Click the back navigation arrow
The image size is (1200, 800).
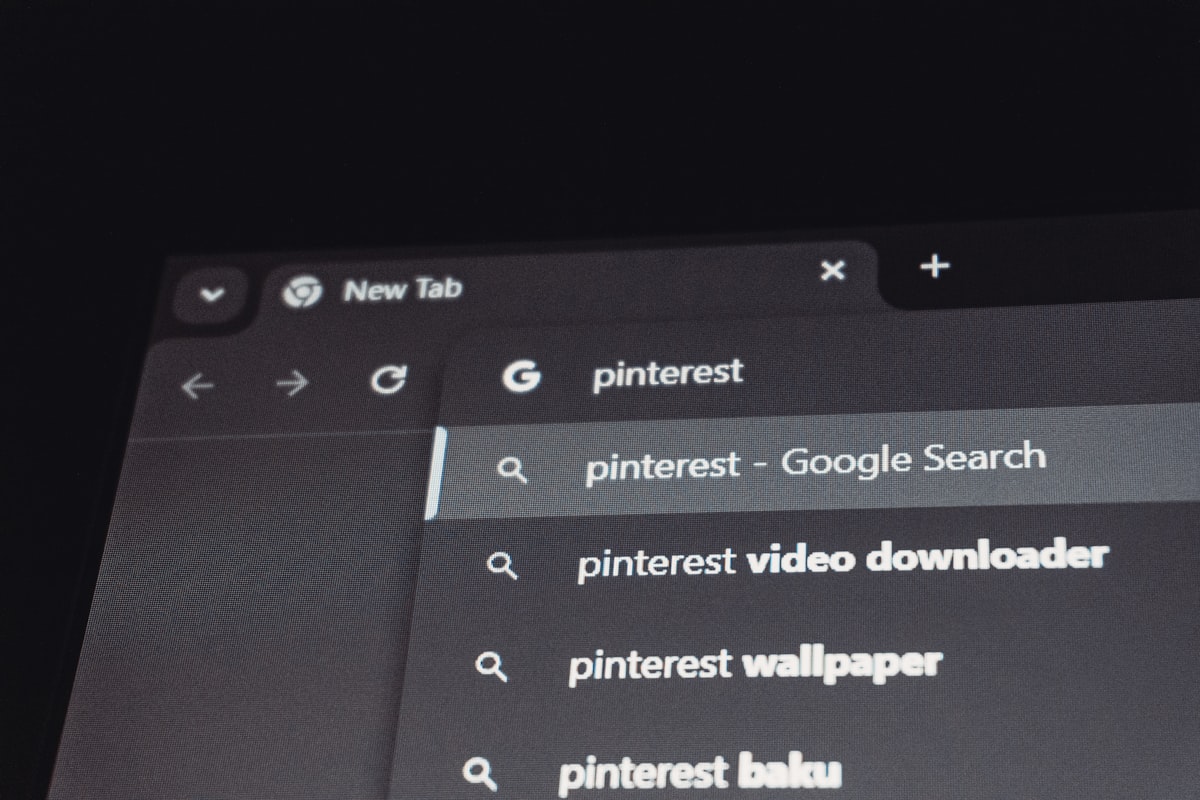tap(199, 384)
